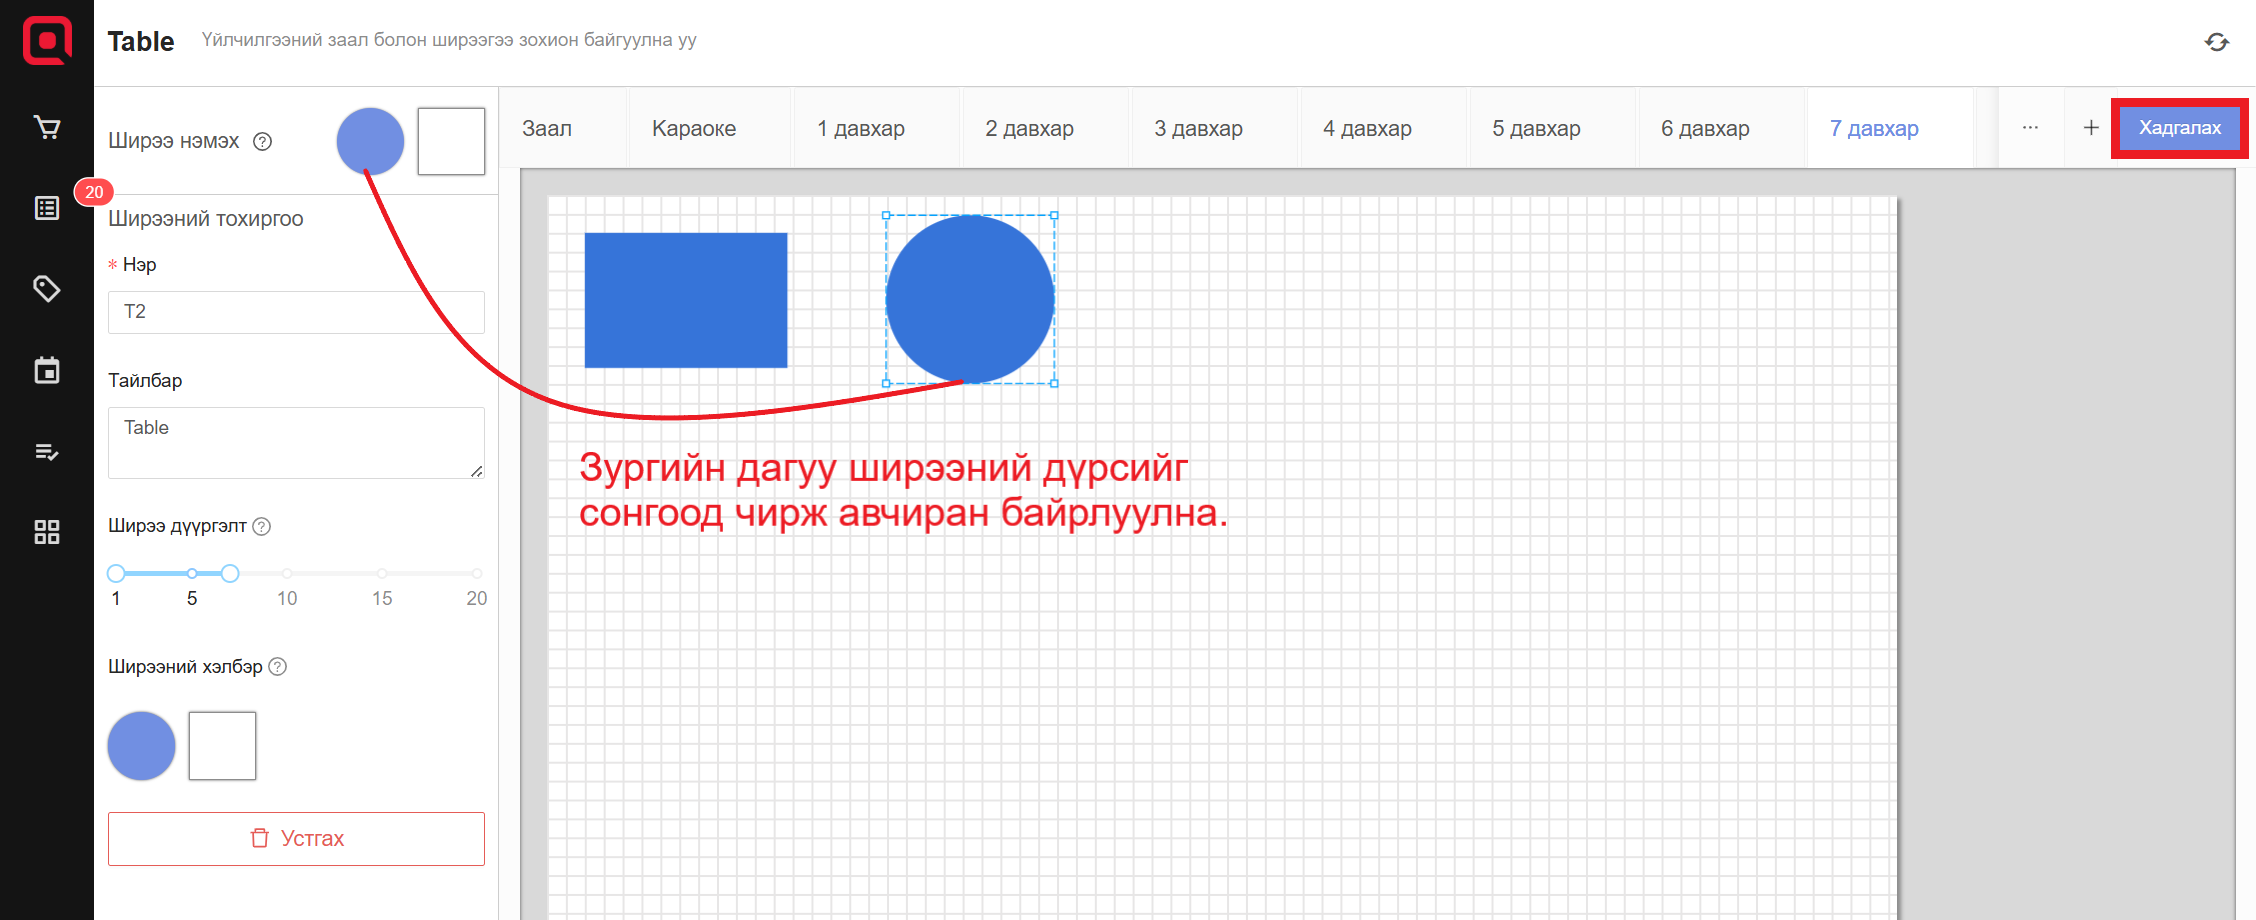The width and height of the screenshot is (2256, 920).
Task: Open the checklist sidebar icon
Action: (47, 452)
